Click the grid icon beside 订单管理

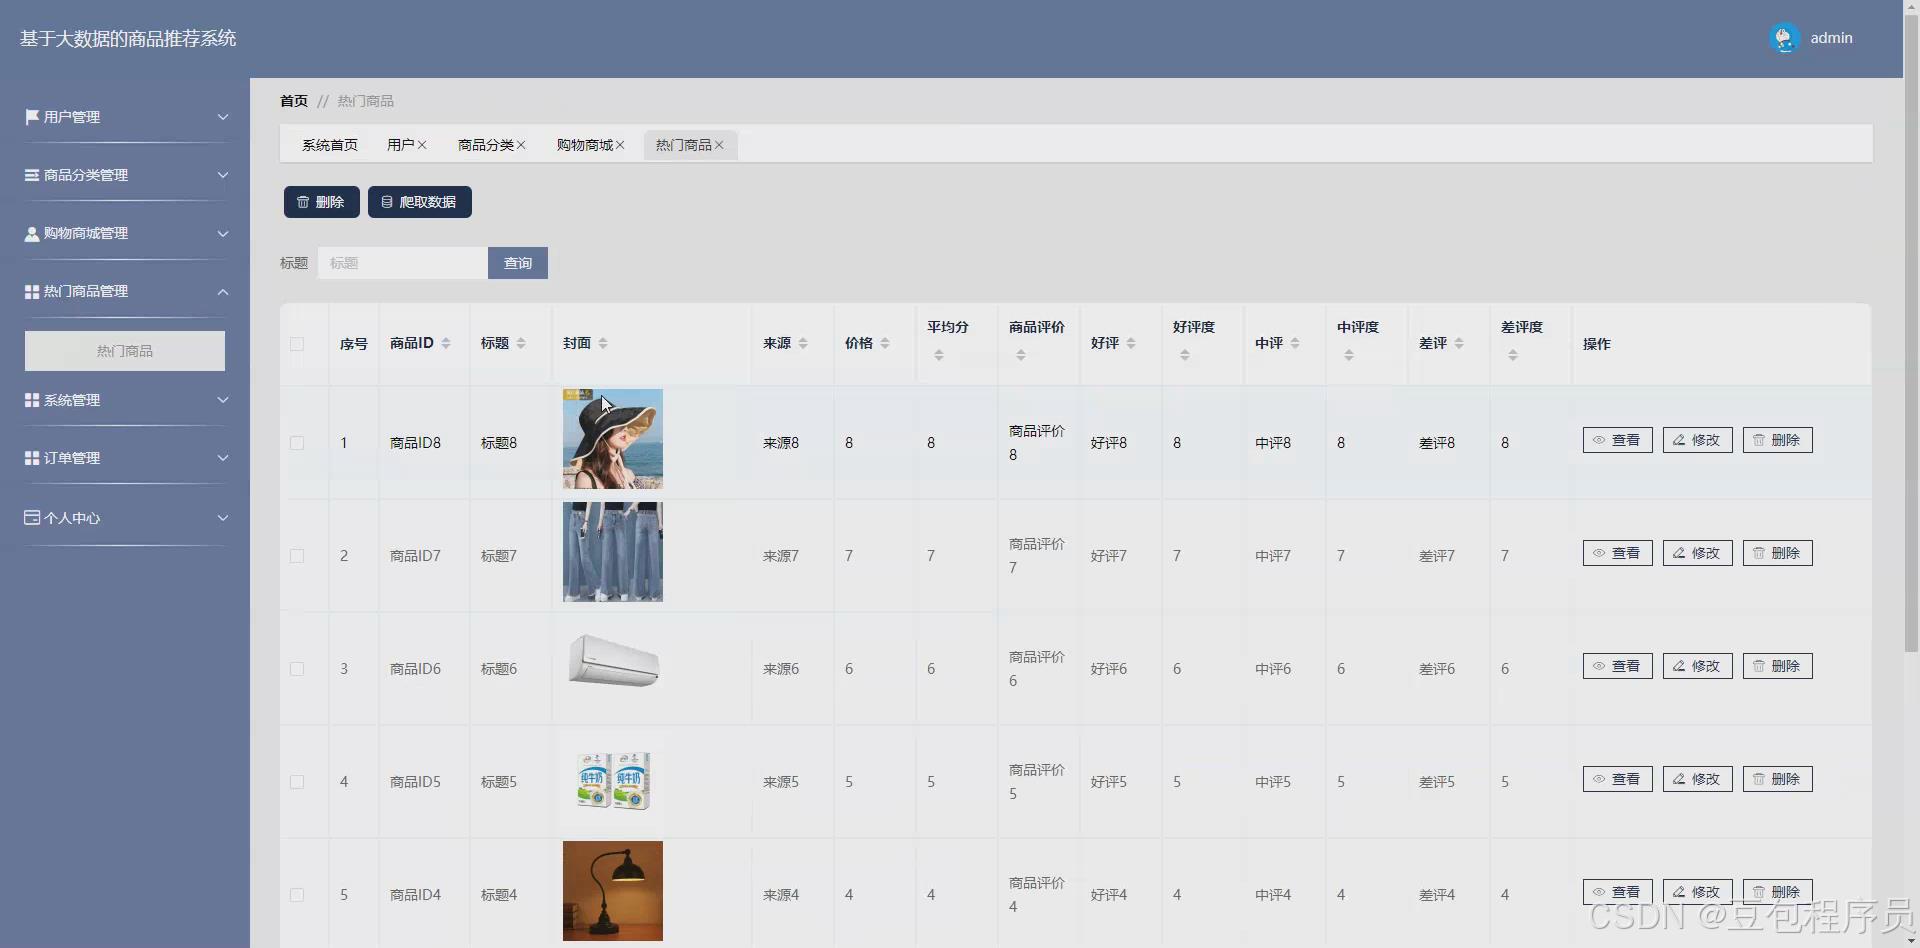pos(32,458)
